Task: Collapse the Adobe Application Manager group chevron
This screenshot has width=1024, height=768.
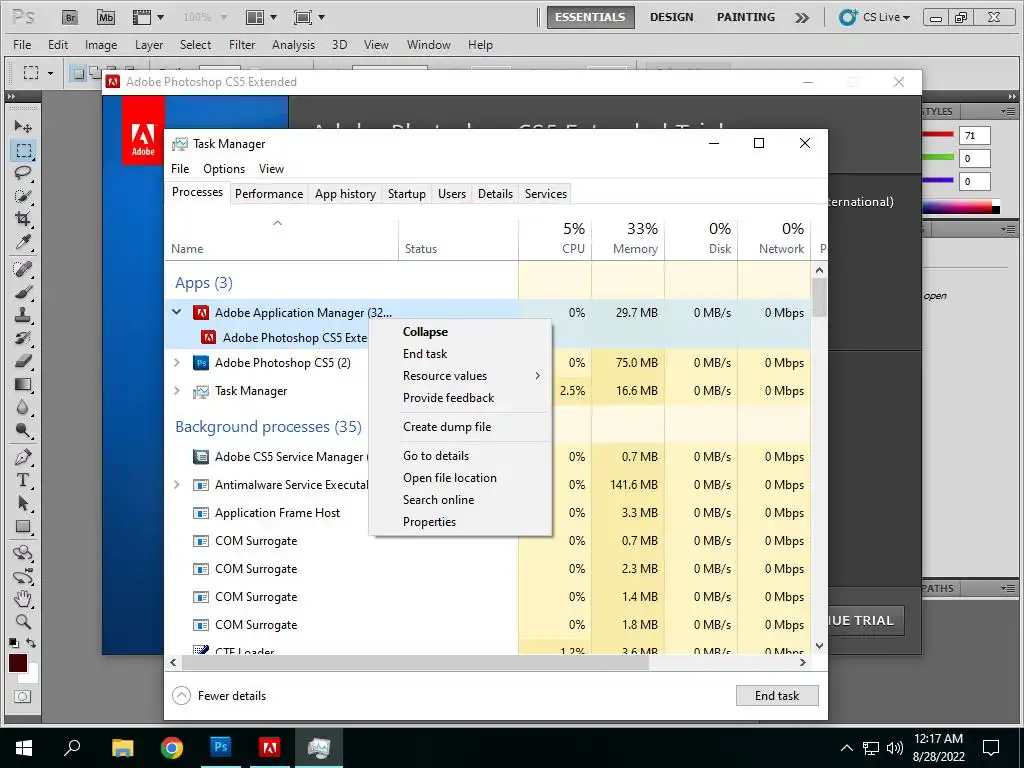Action: (176, 312)
